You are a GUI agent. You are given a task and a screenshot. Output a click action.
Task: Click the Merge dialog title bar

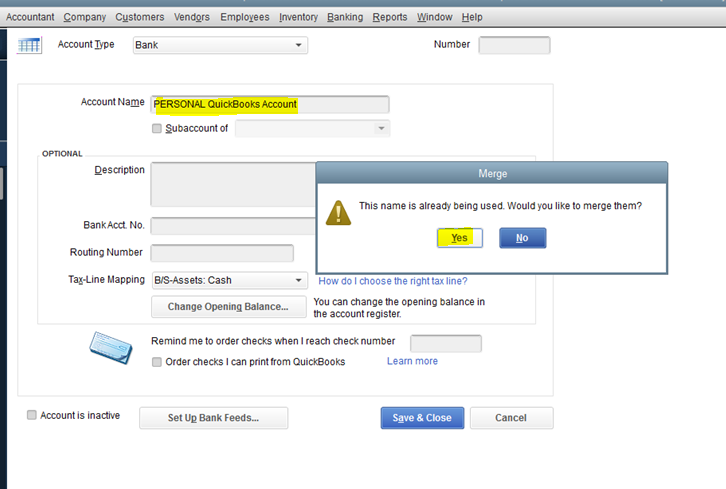(492, 173)
